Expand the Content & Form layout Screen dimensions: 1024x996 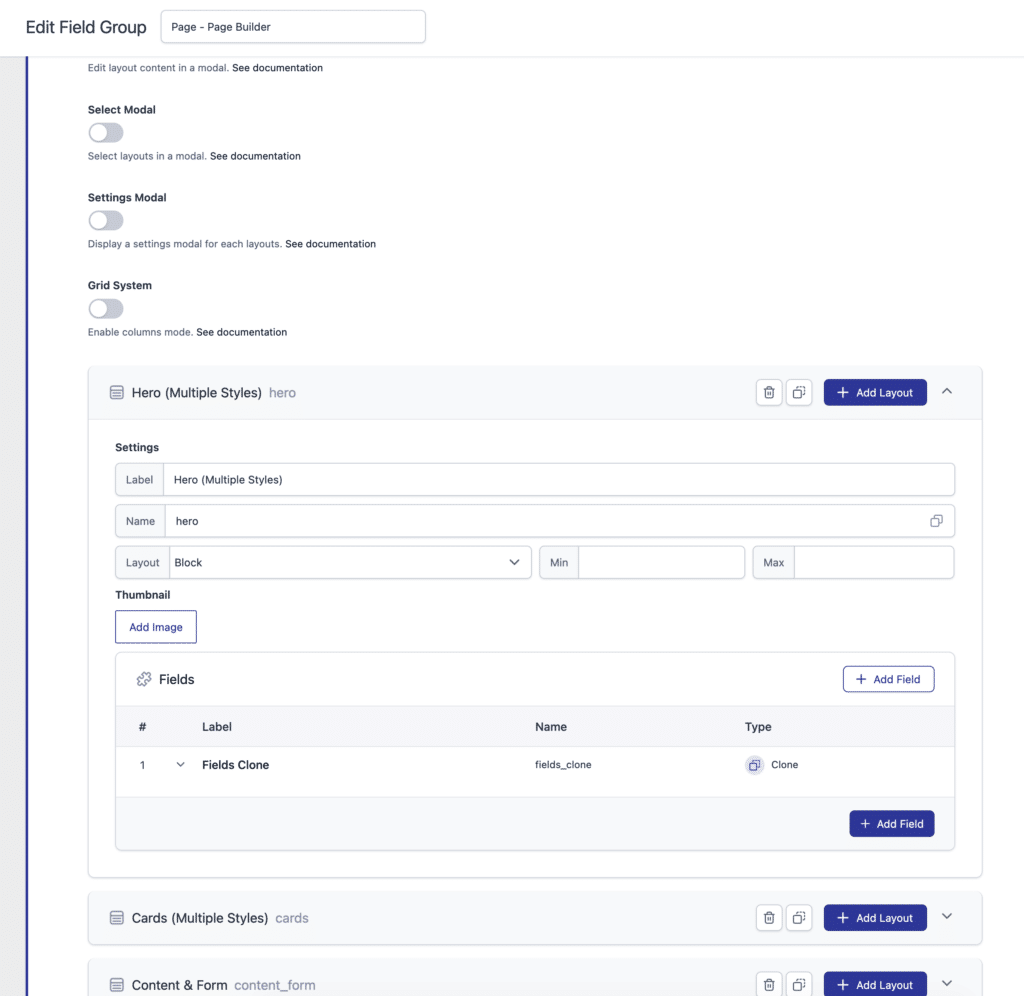(947, 983)
